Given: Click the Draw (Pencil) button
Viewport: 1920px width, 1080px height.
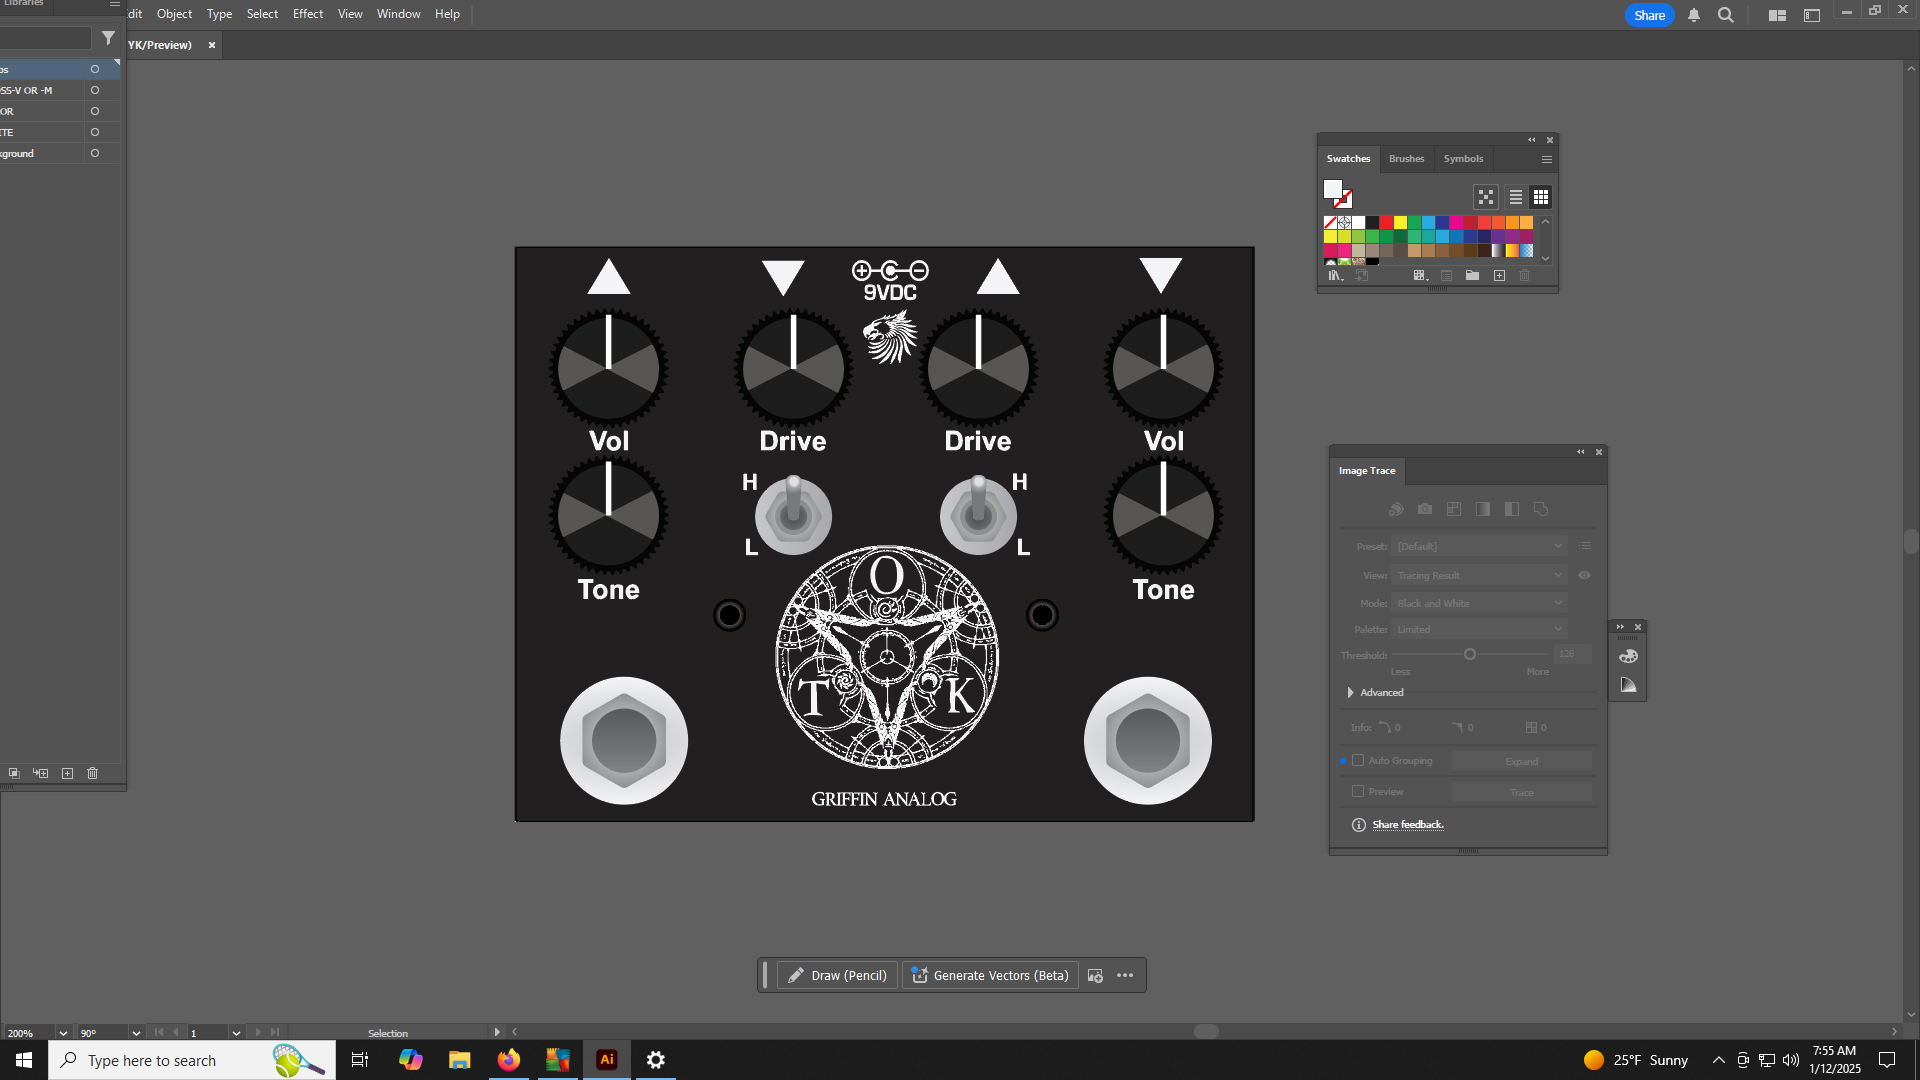Looking at the screenshot, I should pos(838,975).
